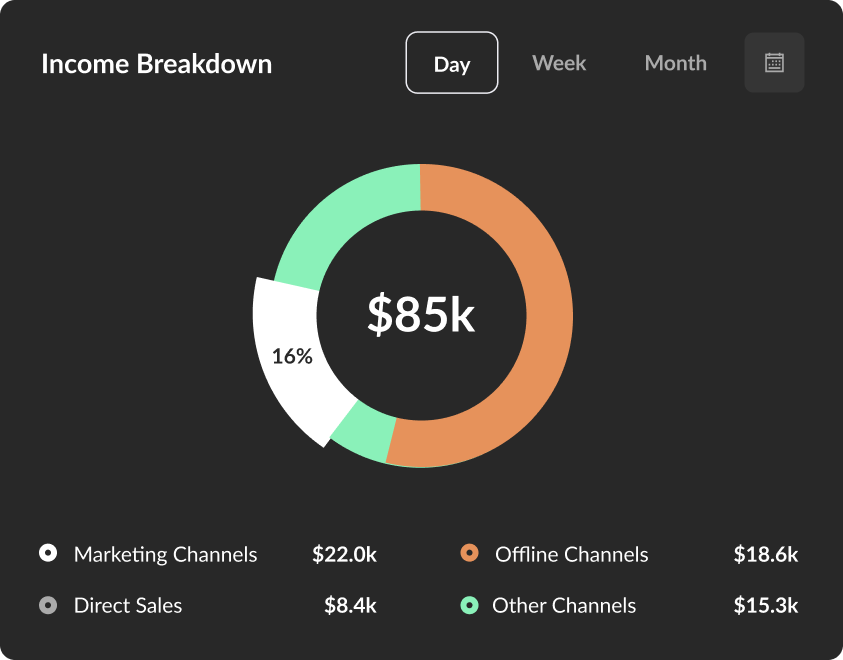Open the Month view

pos(675,63)
